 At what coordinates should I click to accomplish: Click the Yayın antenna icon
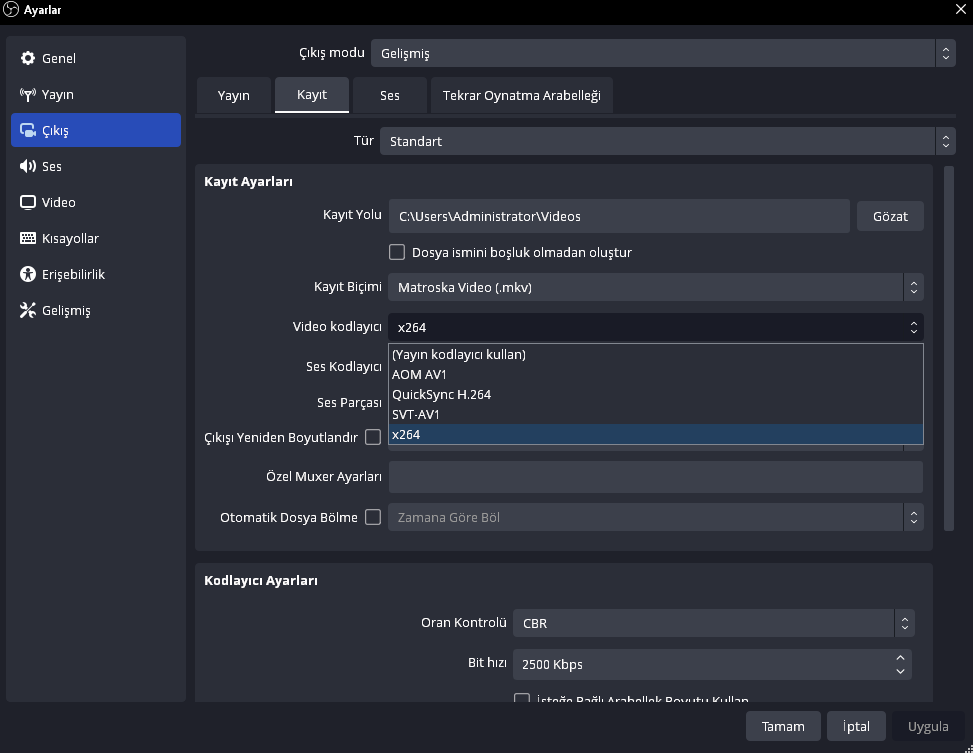click(28, 95)
